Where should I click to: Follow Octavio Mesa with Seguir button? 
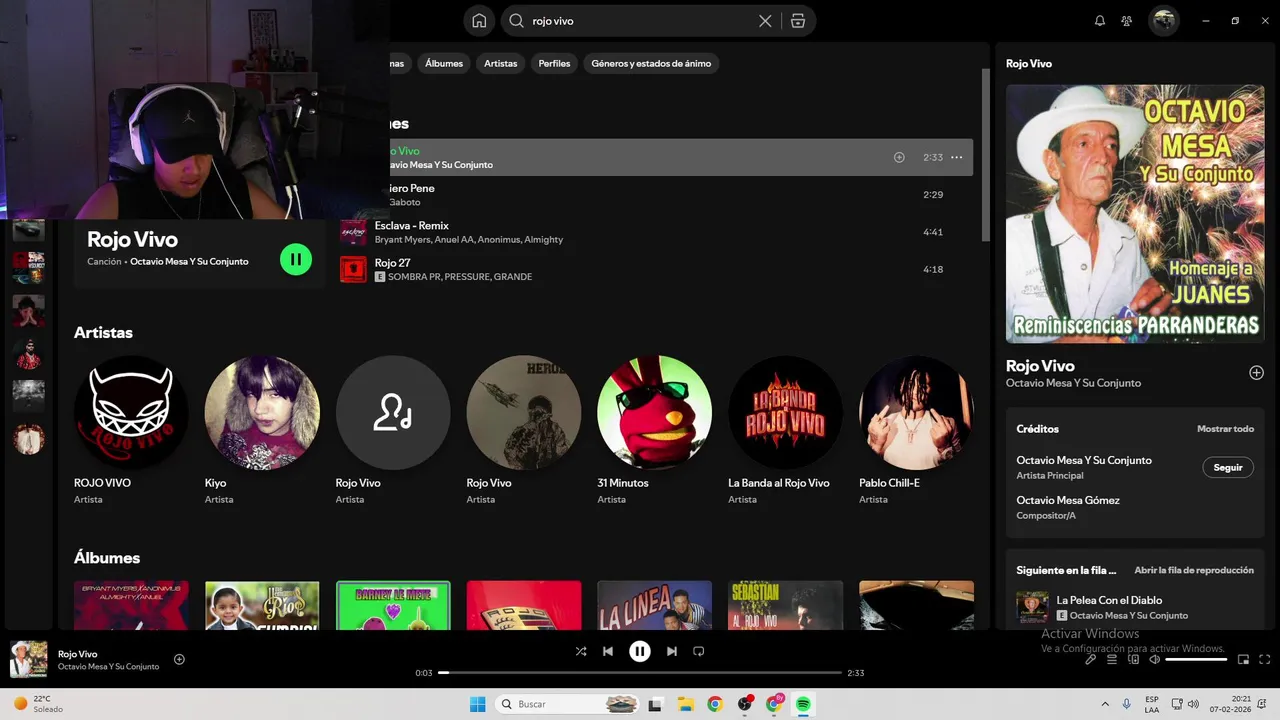pos(1228,467)
